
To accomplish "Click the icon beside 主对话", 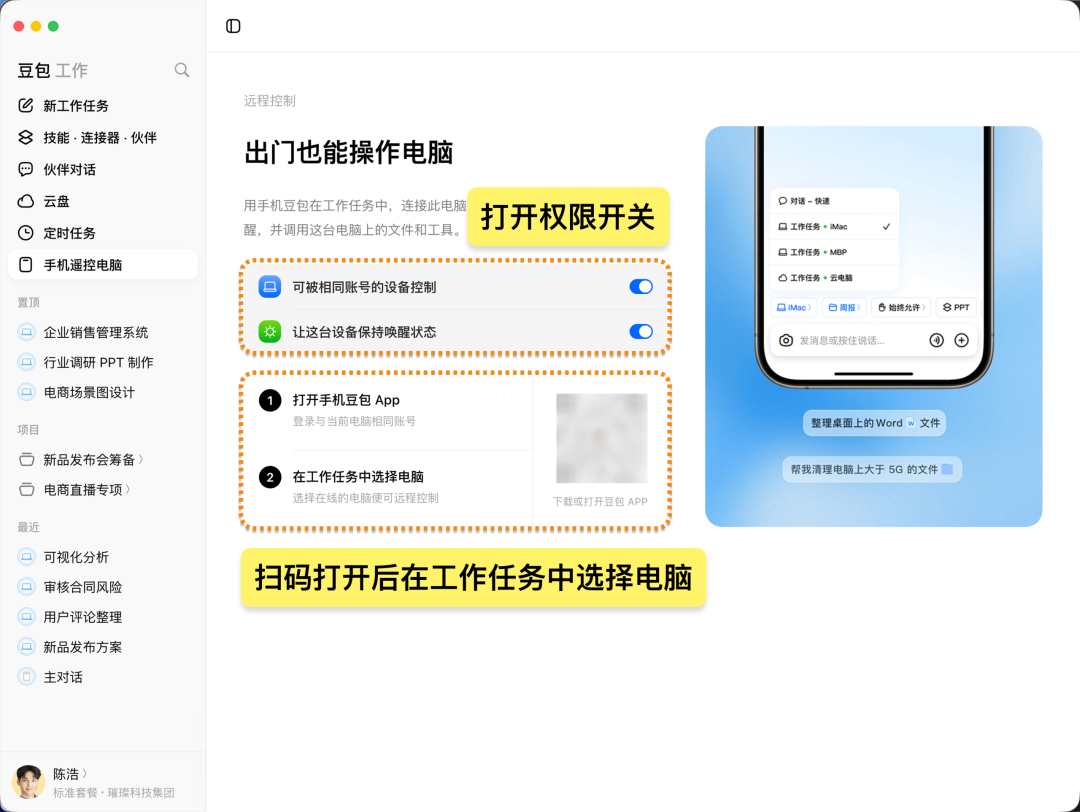I will tap(26, 677).
